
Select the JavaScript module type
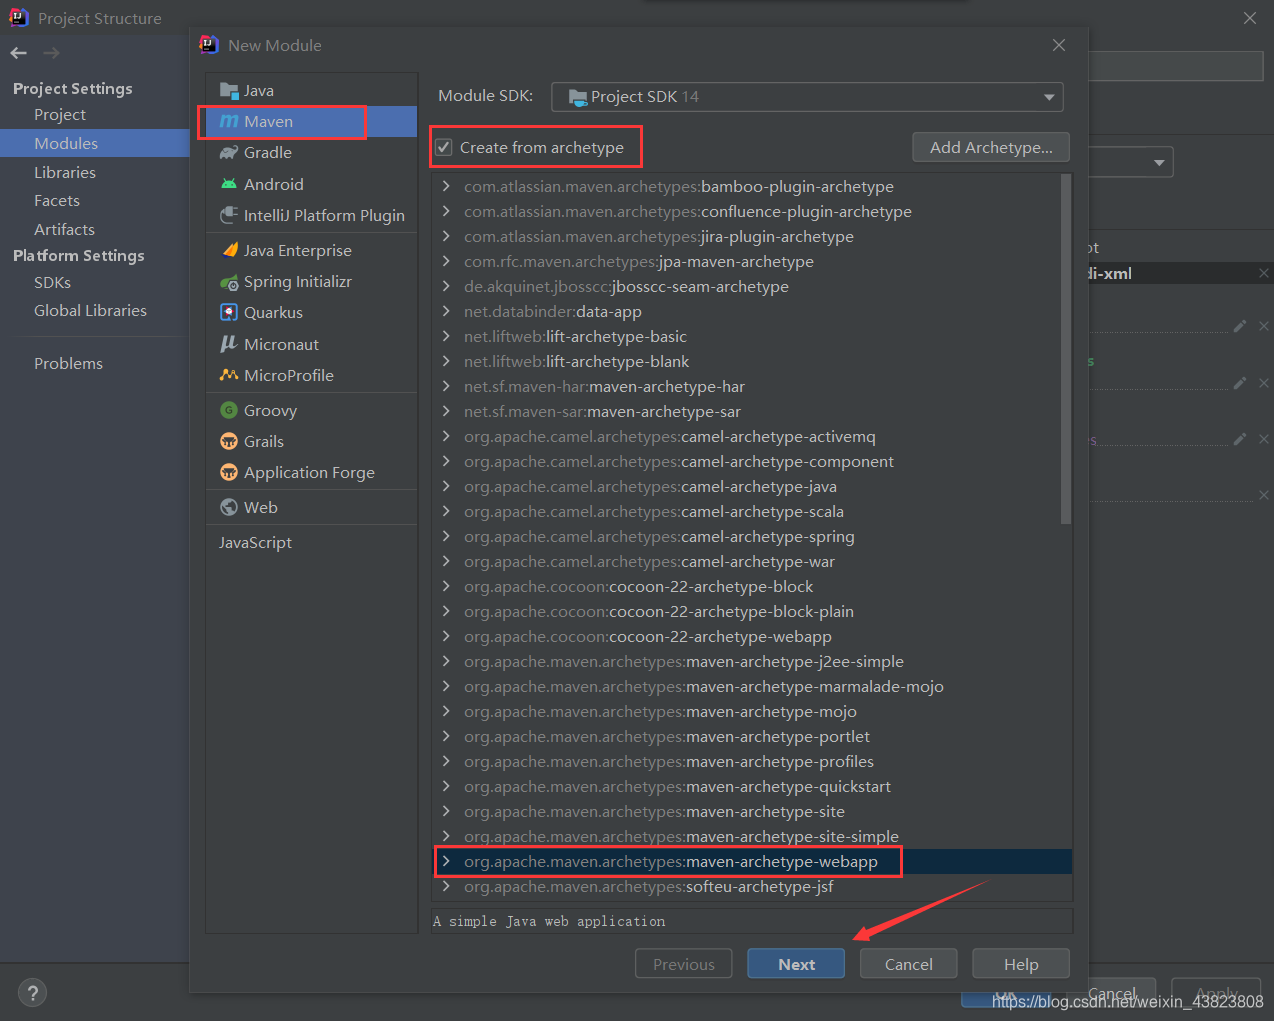point(255,542)
